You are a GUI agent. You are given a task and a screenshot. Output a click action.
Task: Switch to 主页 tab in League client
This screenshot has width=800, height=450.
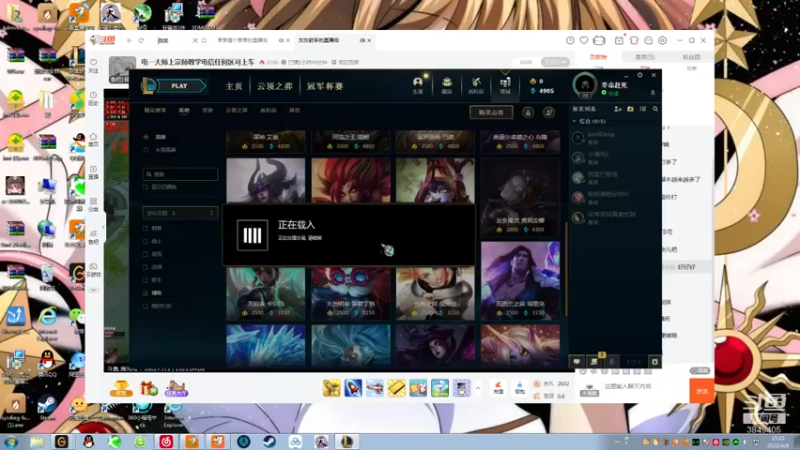click(234, 86)
